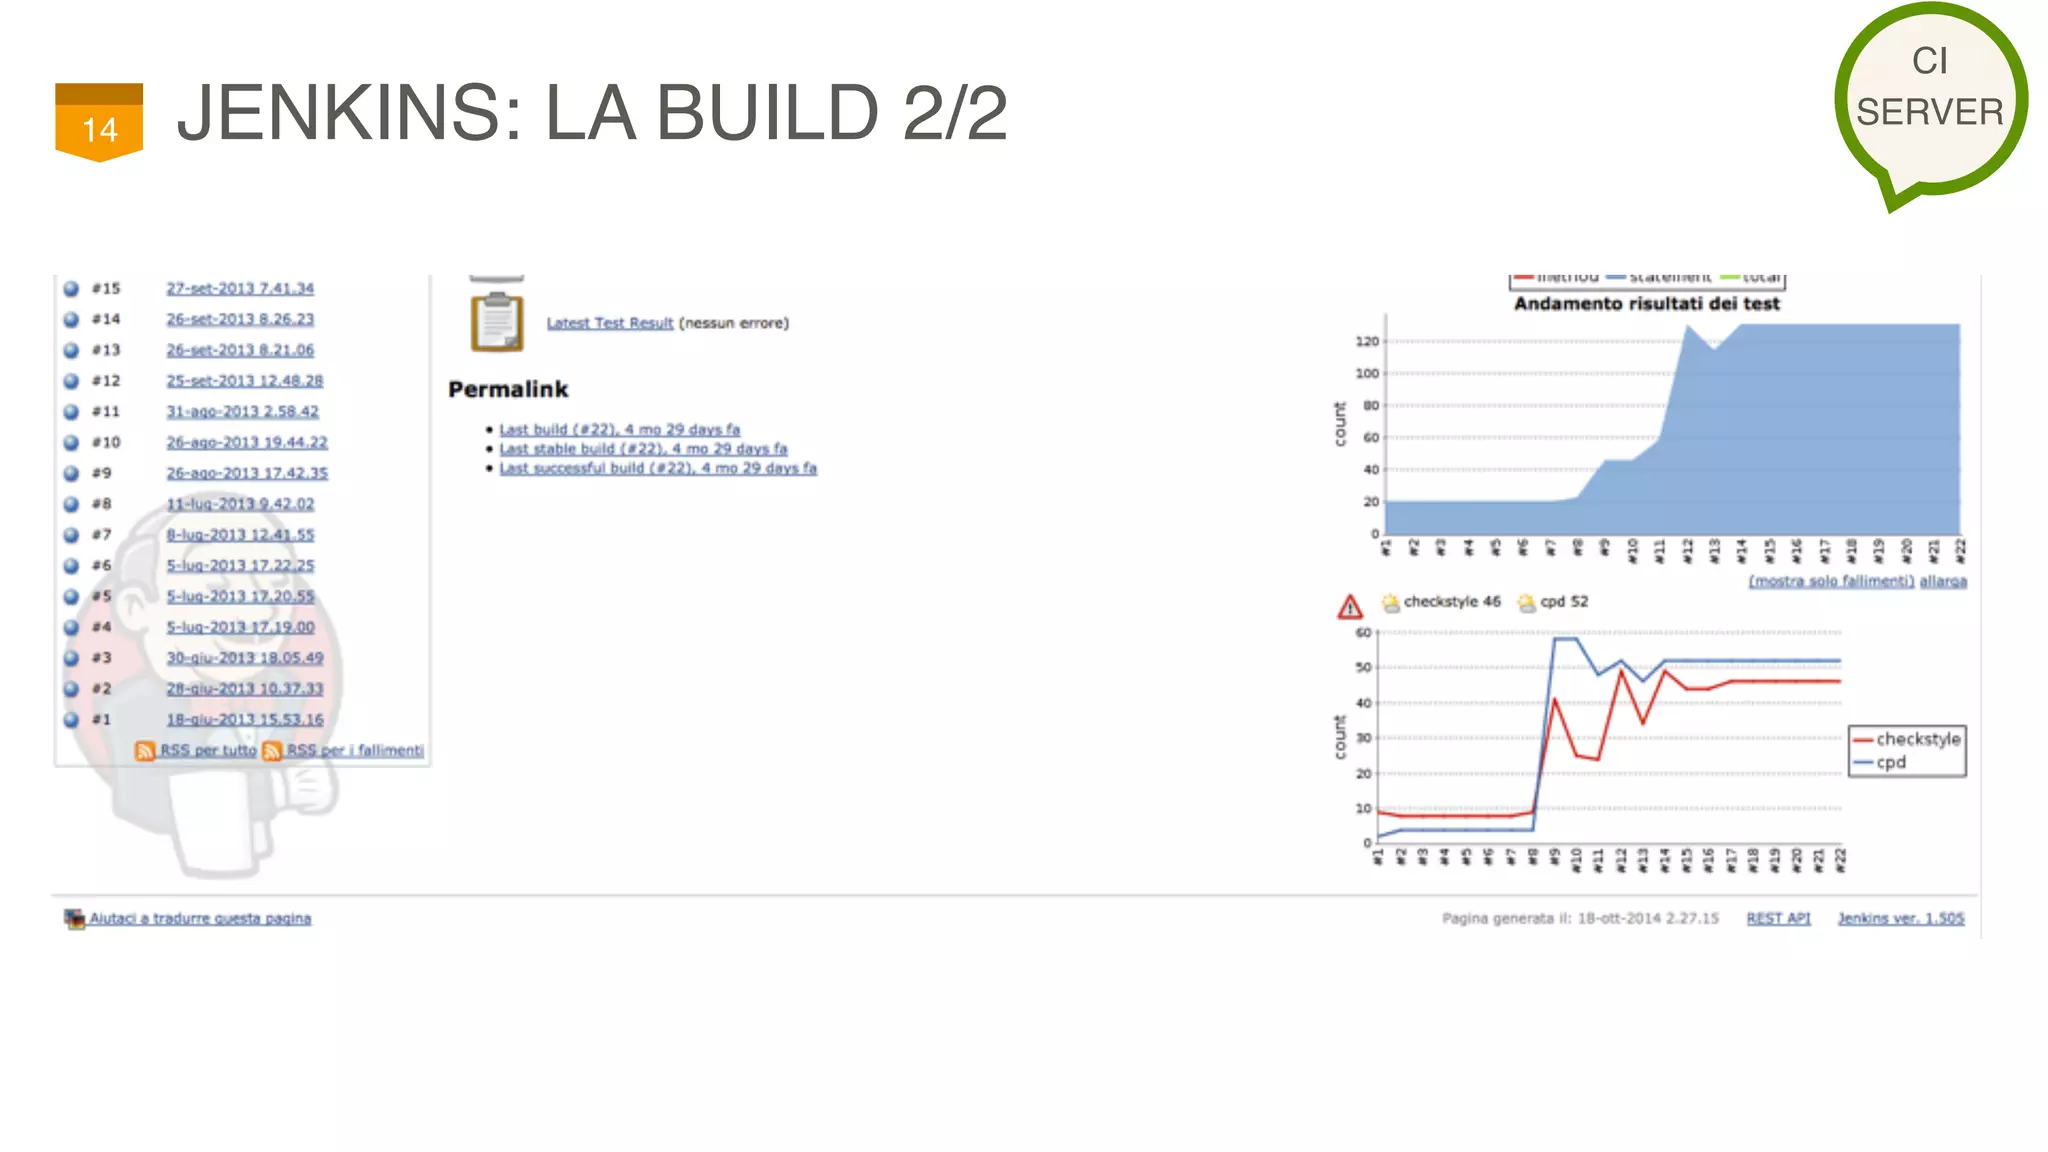Open the 'Last successful build (#22)' permalink
The width and height of the screenshot is (2048, 1152).
pyautogui.click(x=658, y=468)
